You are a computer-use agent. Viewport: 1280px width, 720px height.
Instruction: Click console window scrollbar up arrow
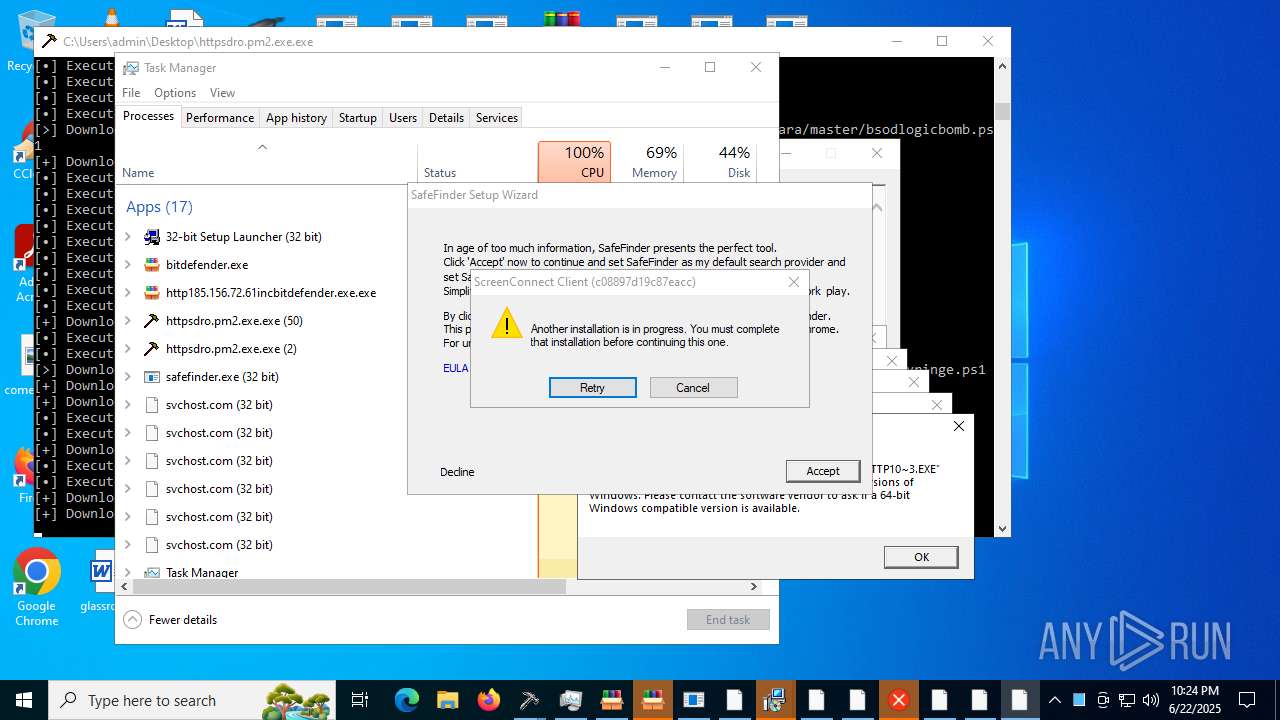pos(1002,66)
